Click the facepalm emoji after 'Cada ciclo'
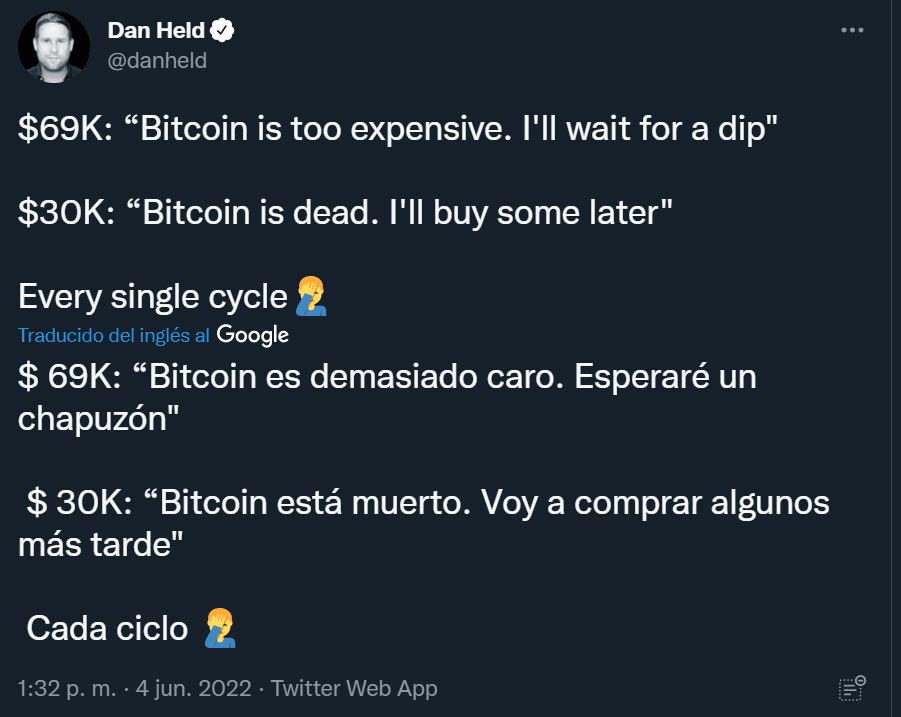 pos(220,628)
